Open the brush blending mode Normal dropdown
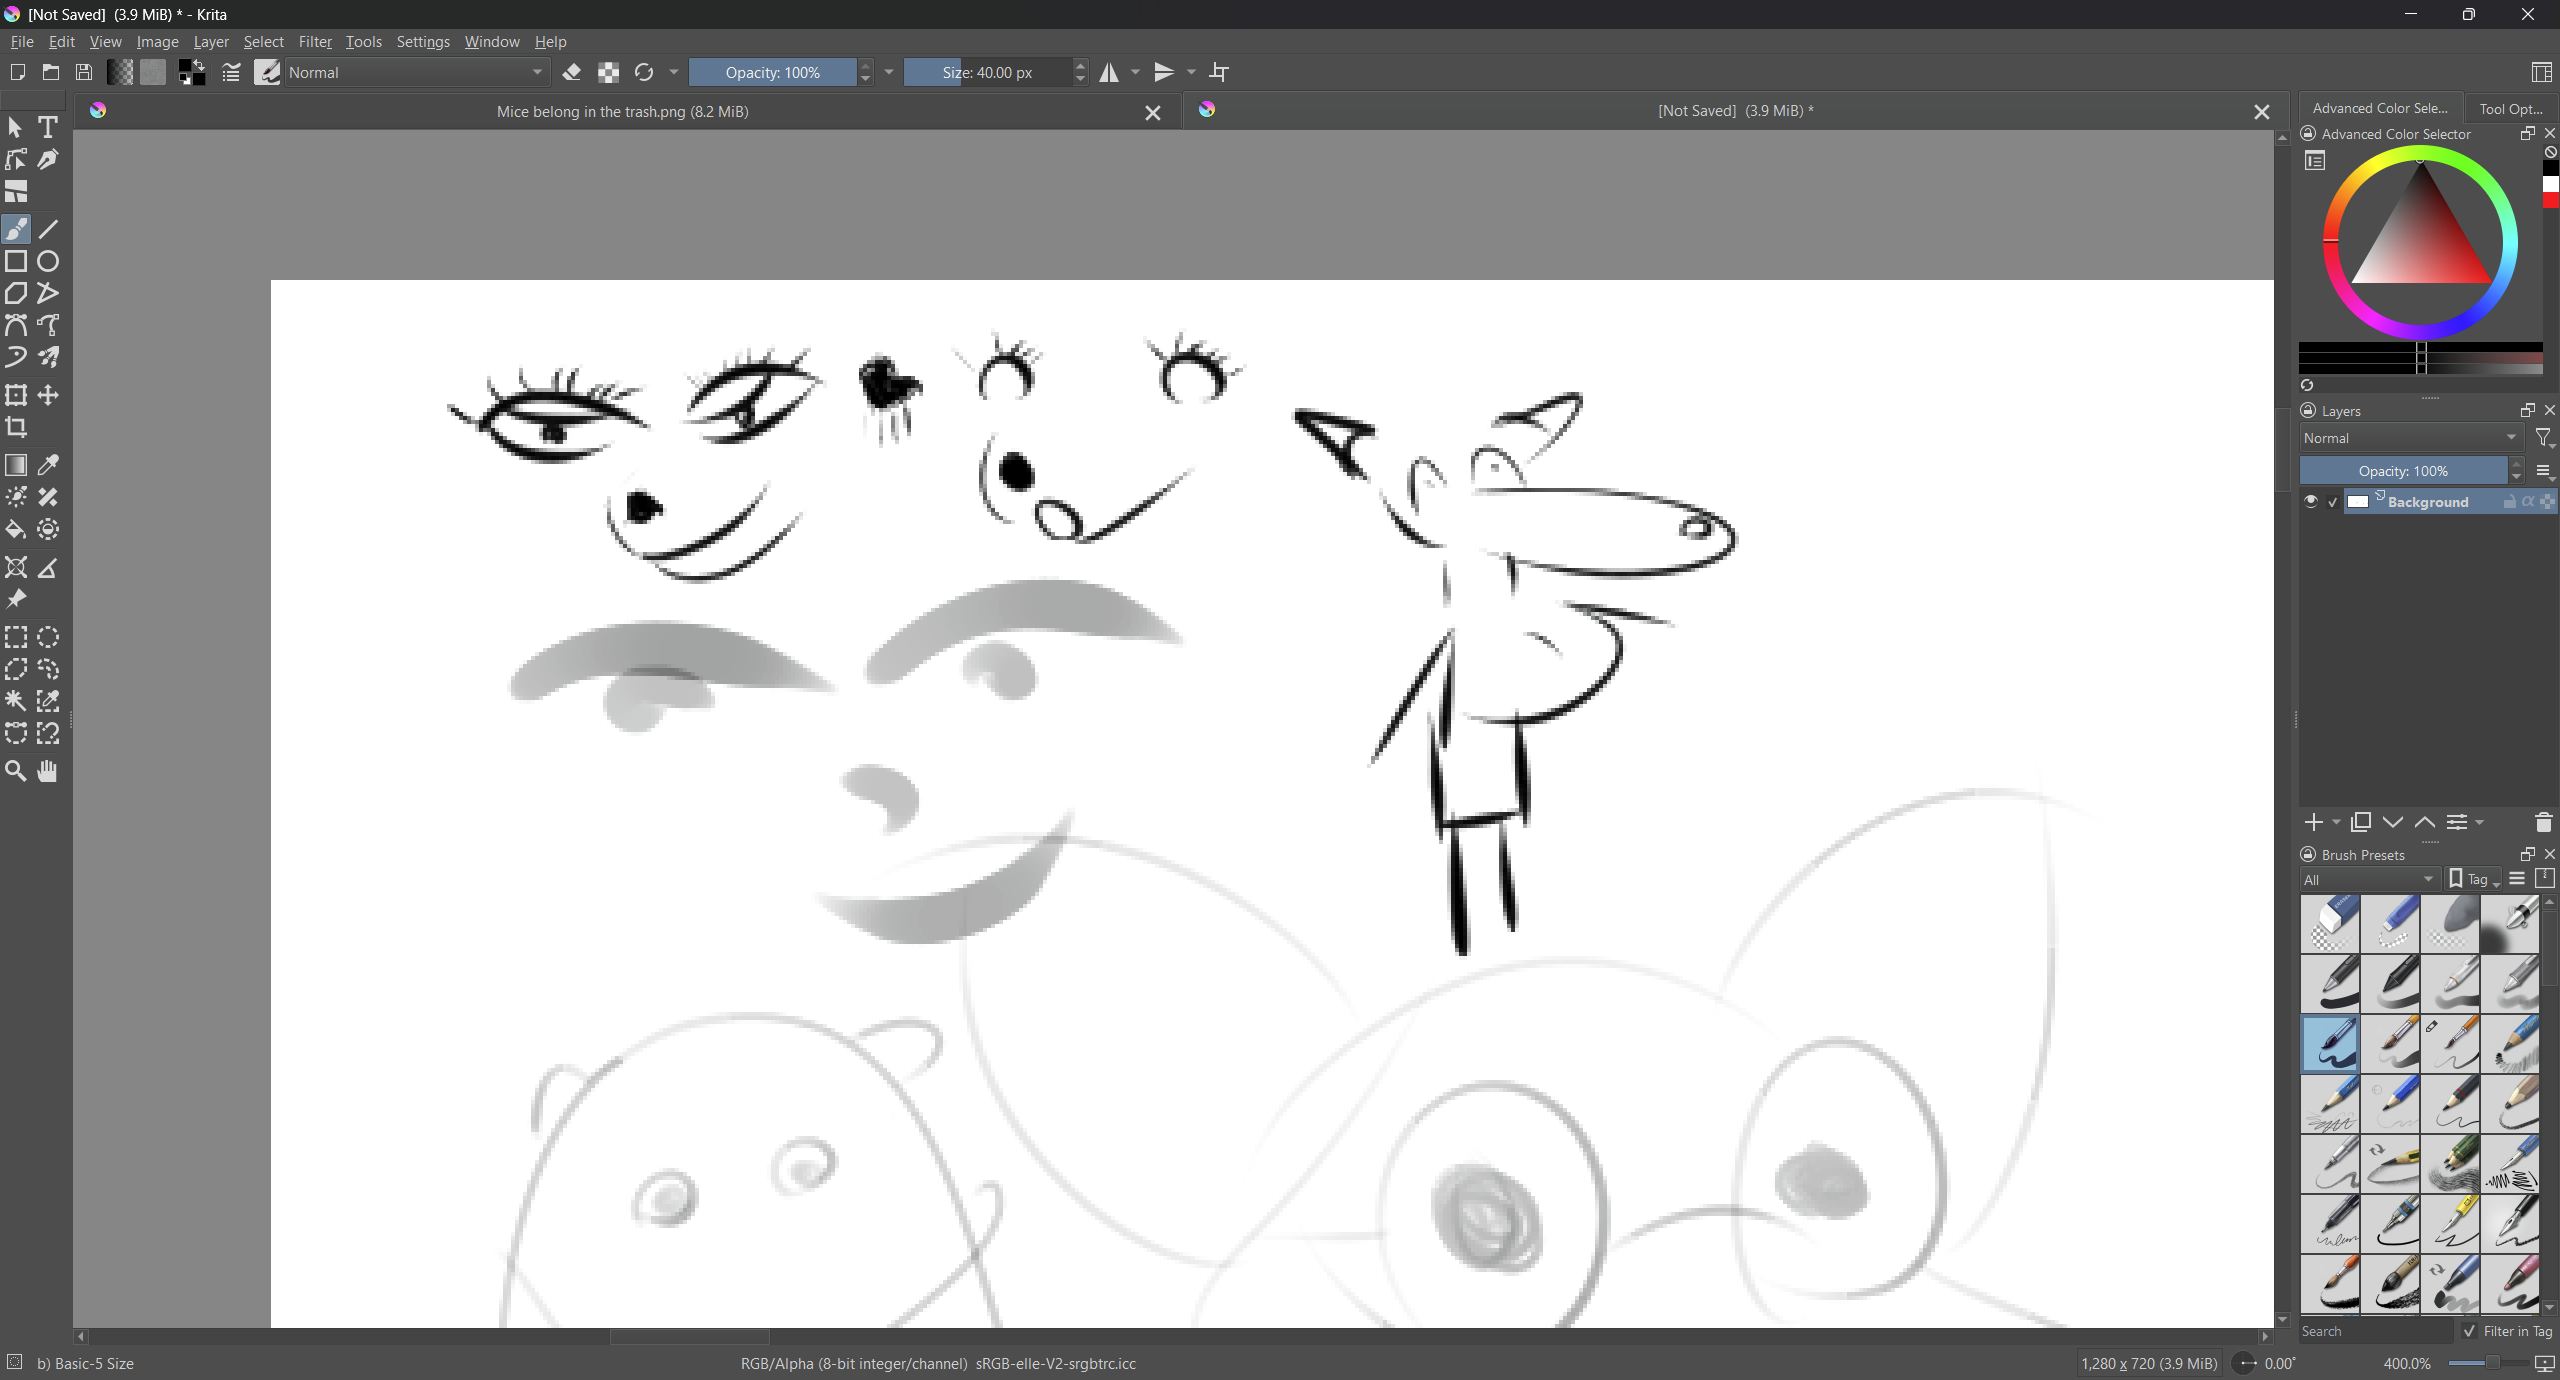Image resolution: width=2560 pixels, height=1380 pixels. tap(416, 72)
